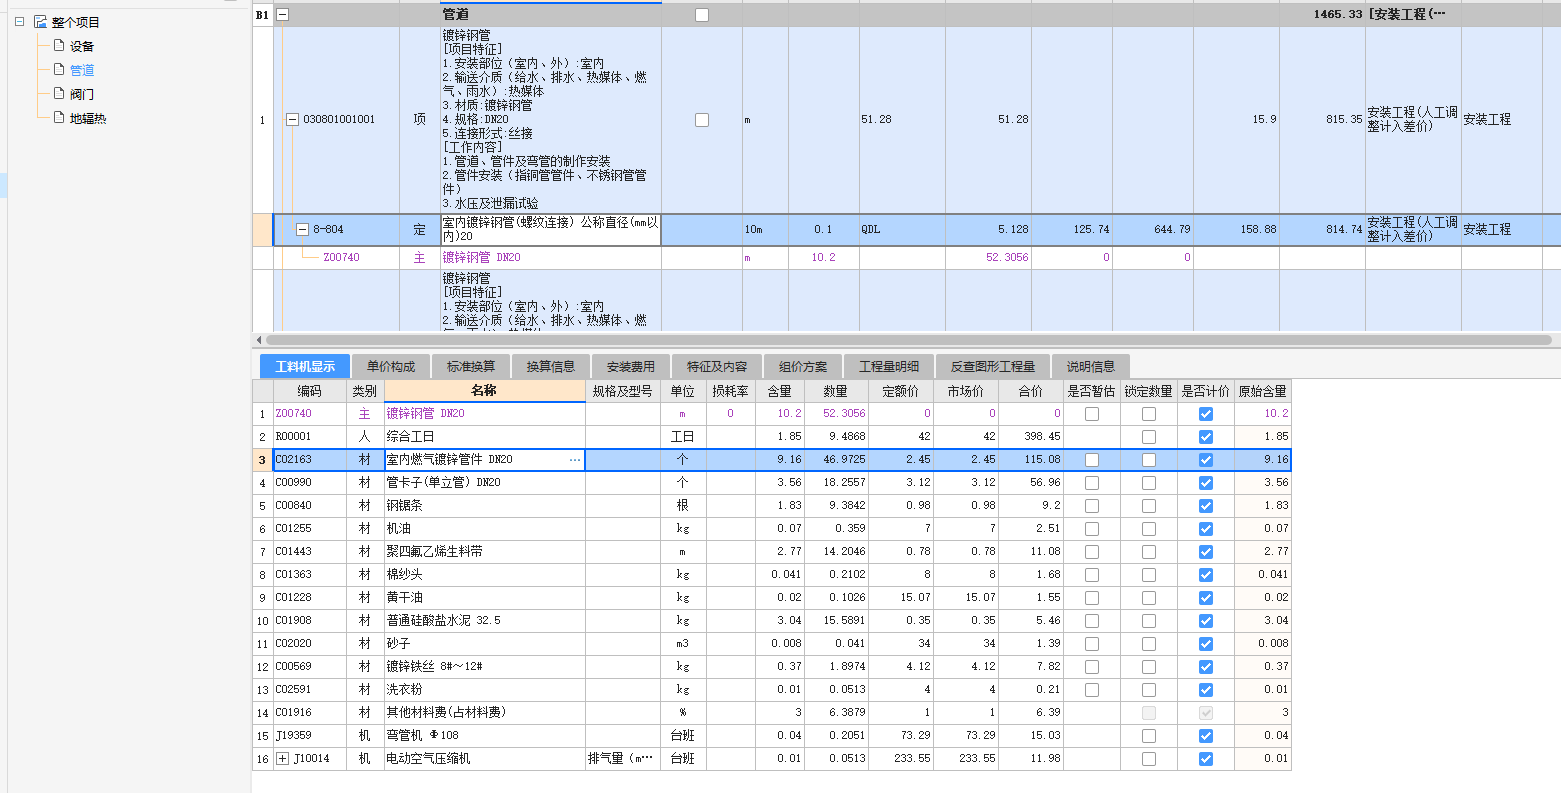Check 是否暂估 for 聚四氟乙烯生料带 row

[x=1092, y=552]
